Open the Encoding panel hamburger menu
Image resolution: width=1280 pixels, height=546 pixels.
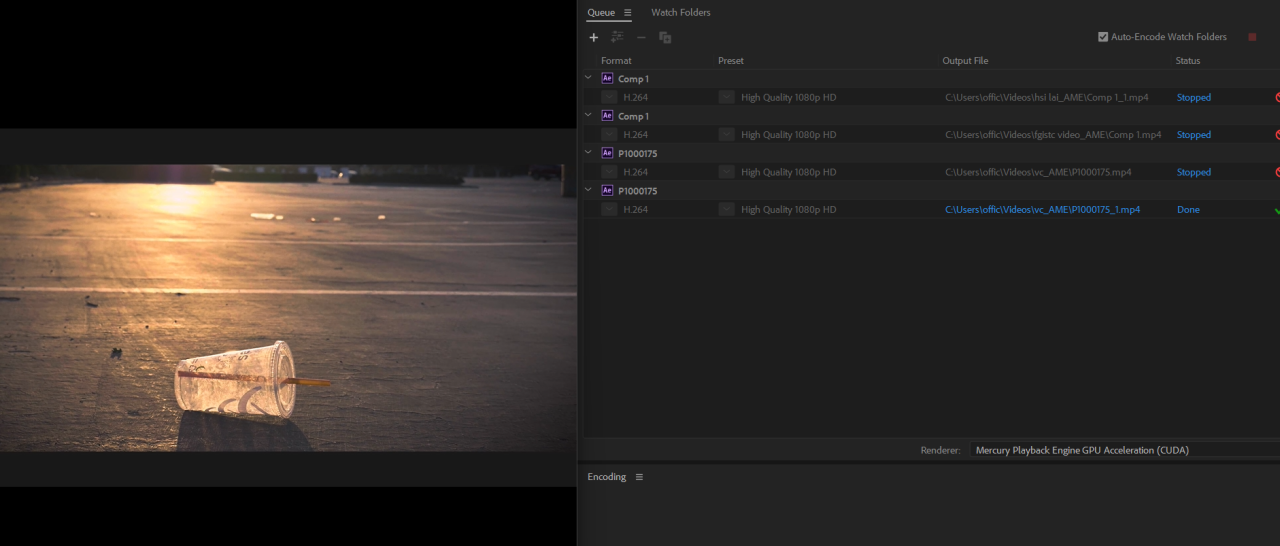639,477
